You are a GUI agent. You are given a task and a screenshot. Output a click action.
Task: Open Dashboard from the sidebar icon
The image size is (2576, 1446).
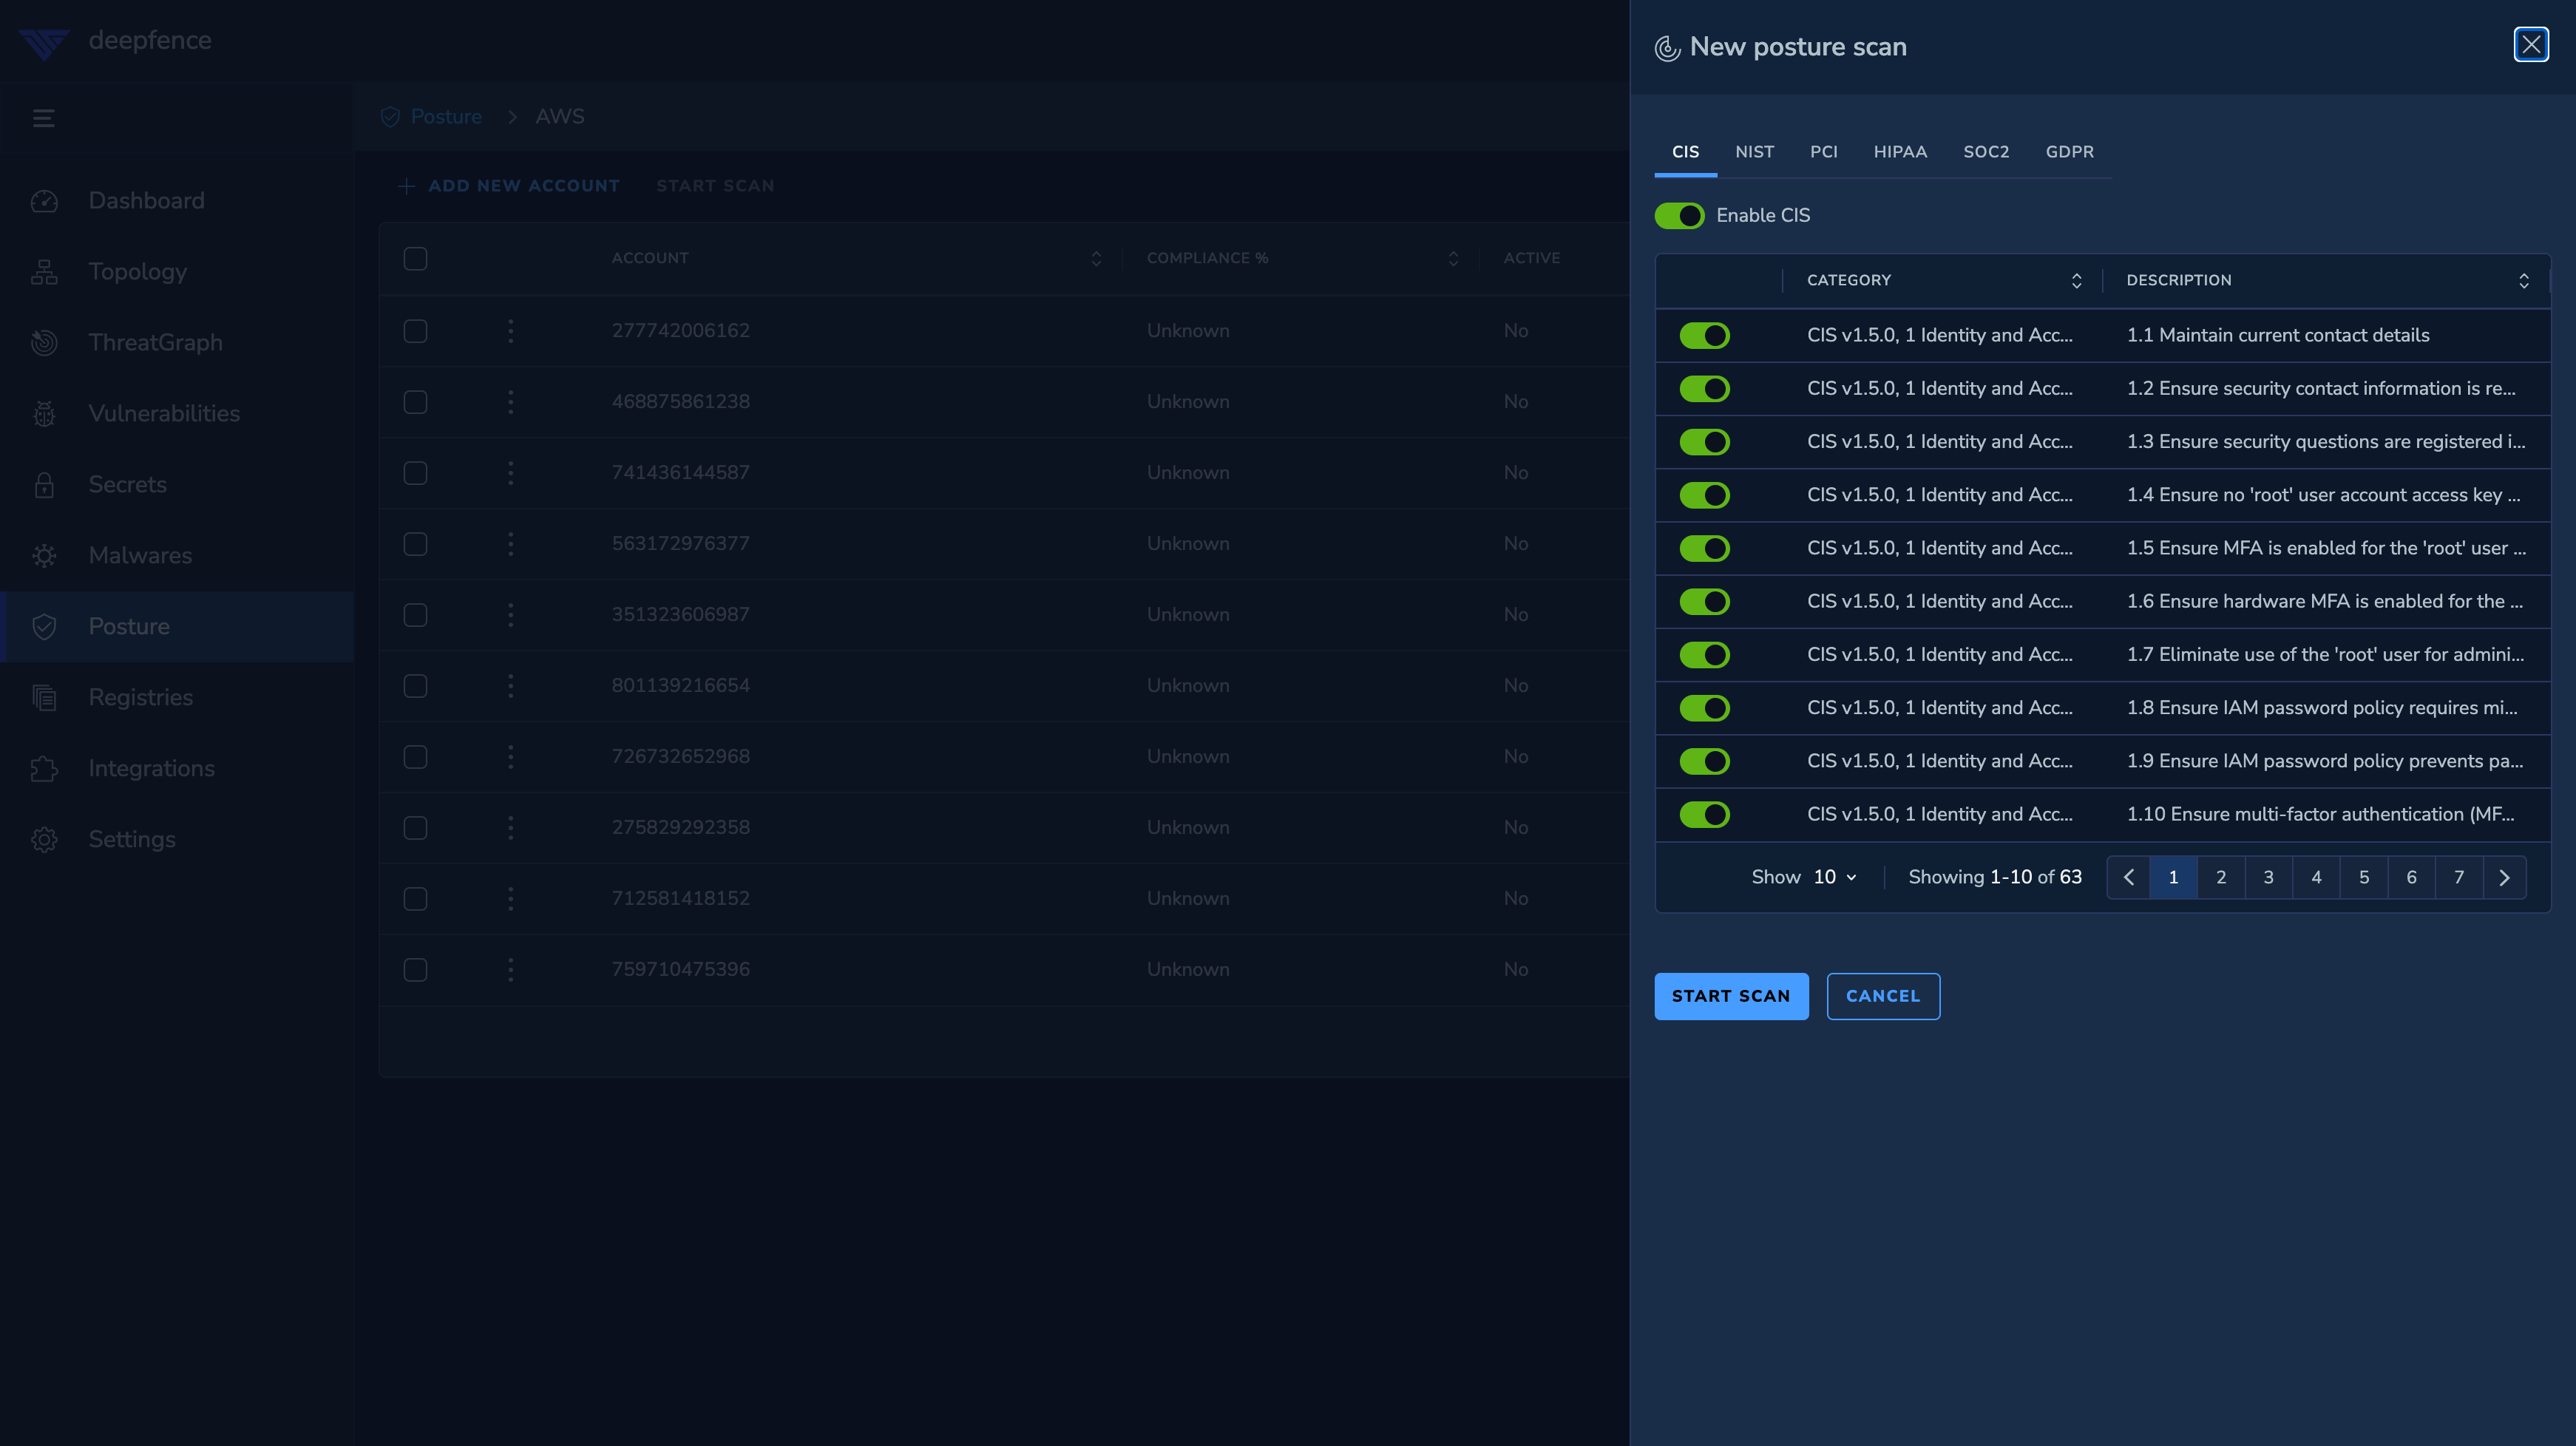[x=44, y=201]
